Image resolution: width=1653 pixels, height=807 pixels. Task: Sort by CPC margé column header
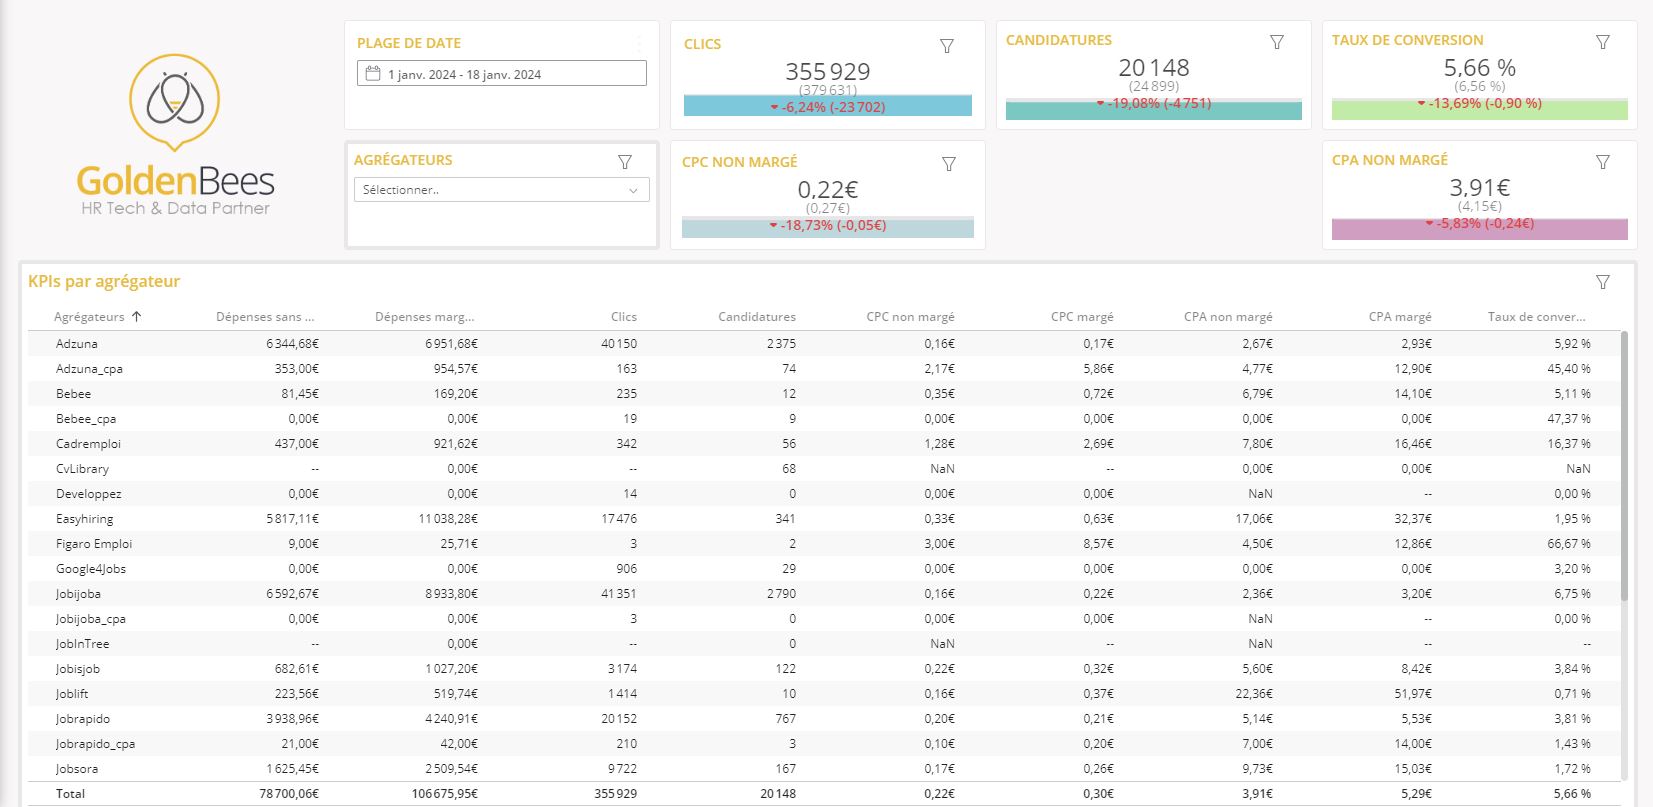(1082, 317)
